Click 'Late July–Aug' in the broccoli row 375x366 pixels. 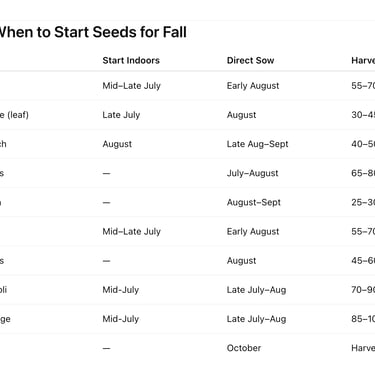coord(256,290)
